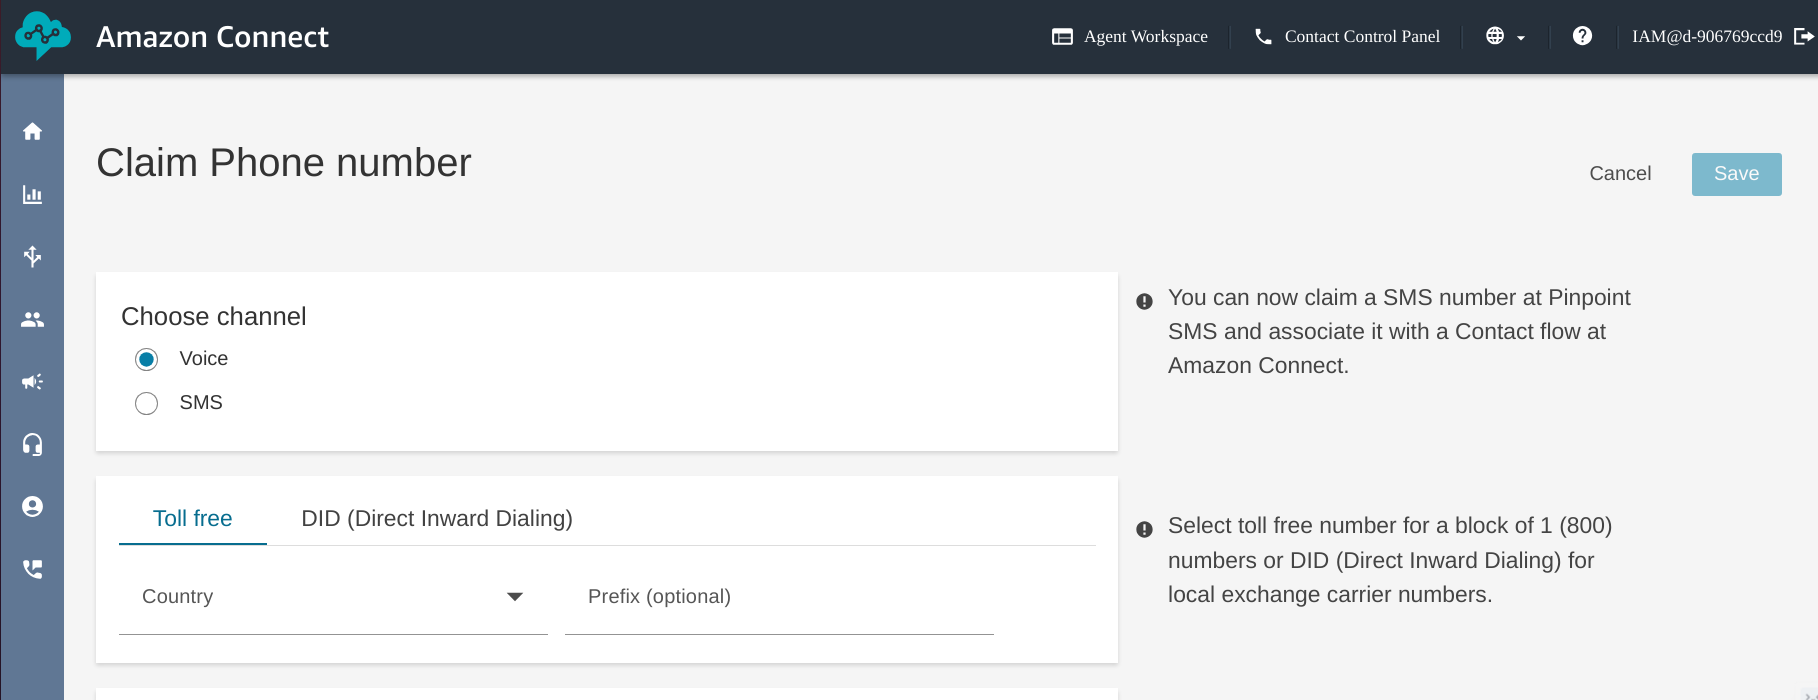
Task: Switch to DID (Direct Inward Dialing) tab
Action: 437,518
